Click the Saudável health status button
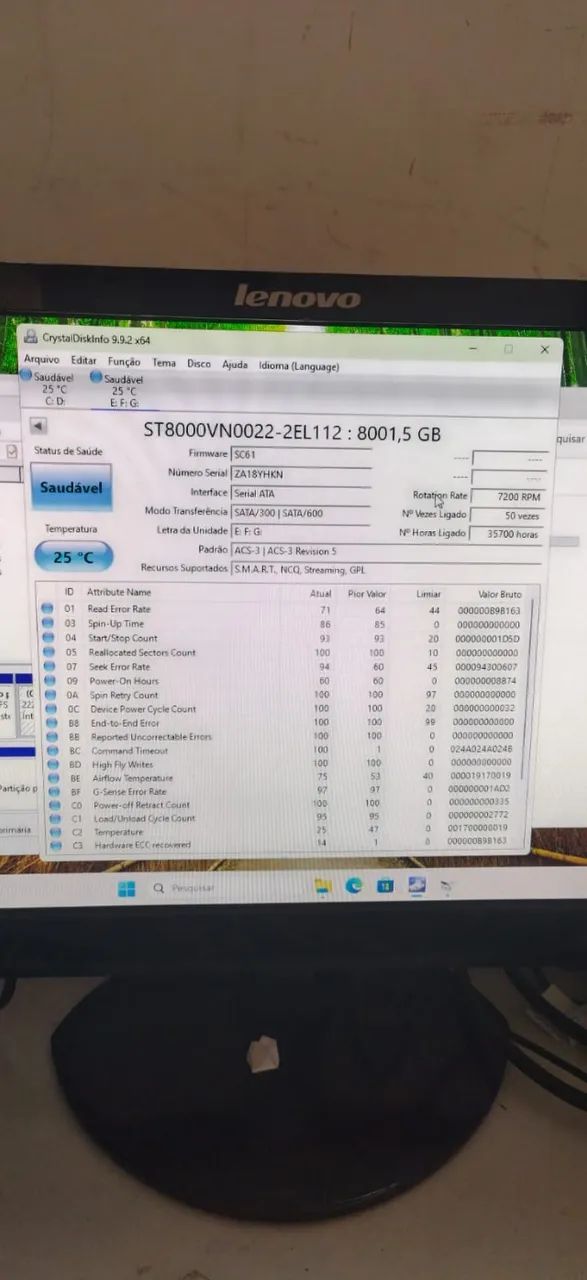 pos(71,488)
